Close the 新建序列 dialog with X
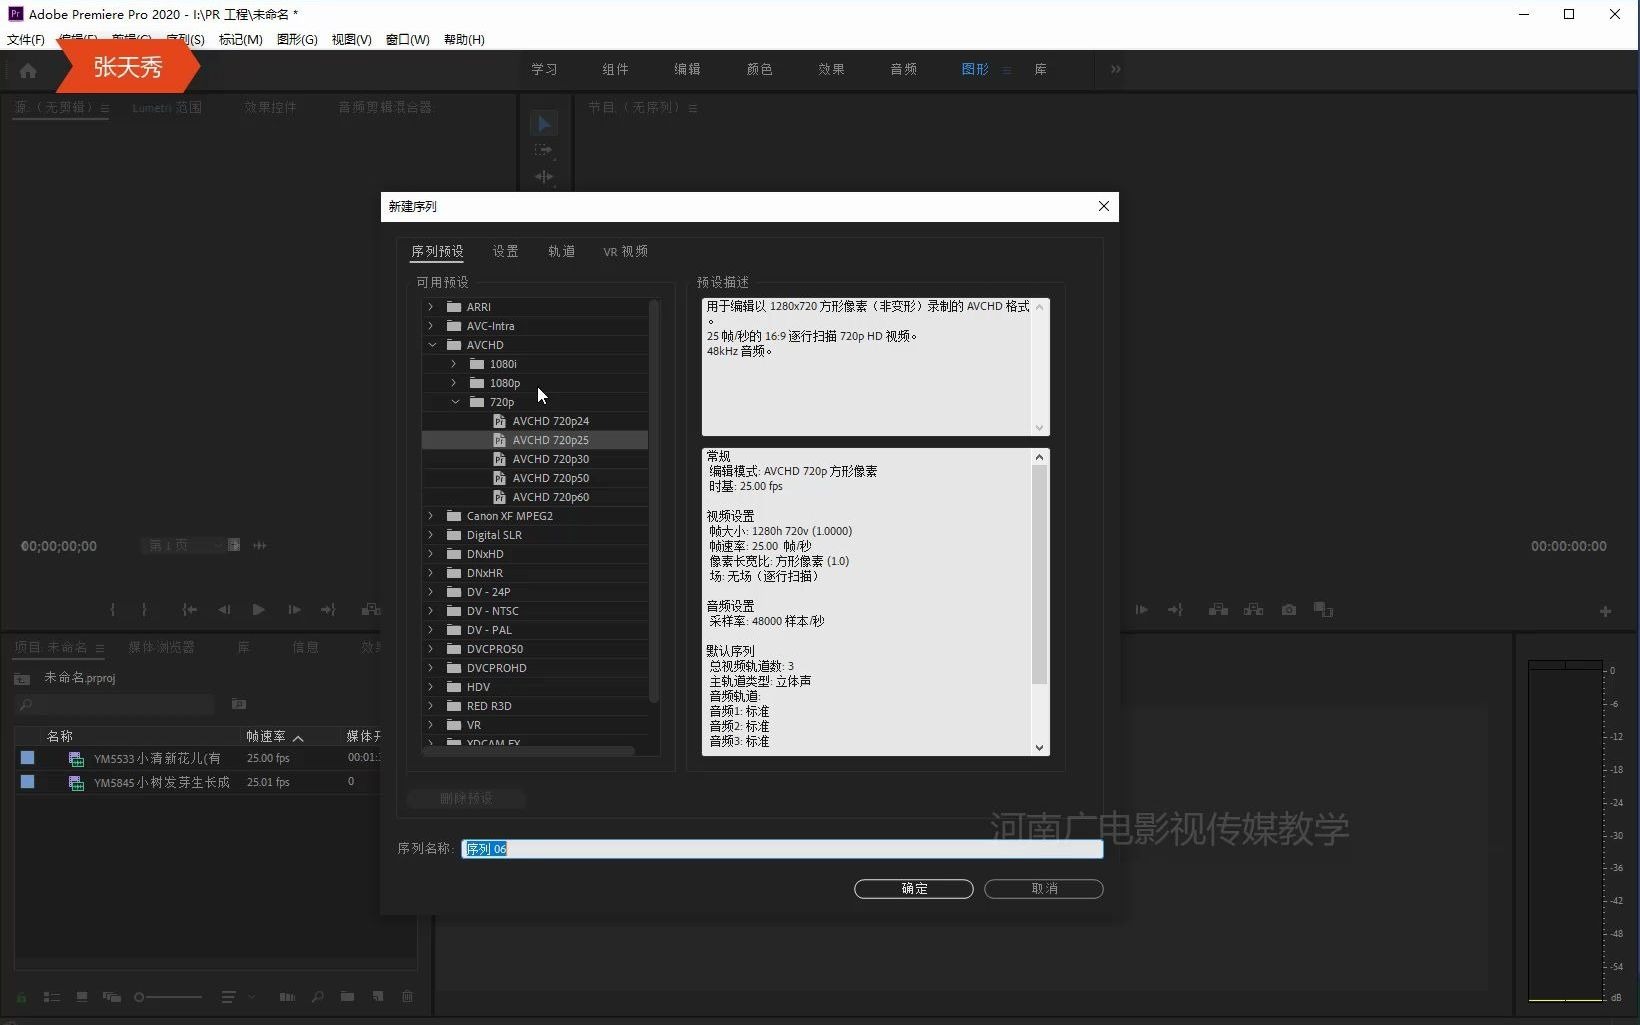The width and height of the screenshot is (1640, 1025). pos(1104,206)
